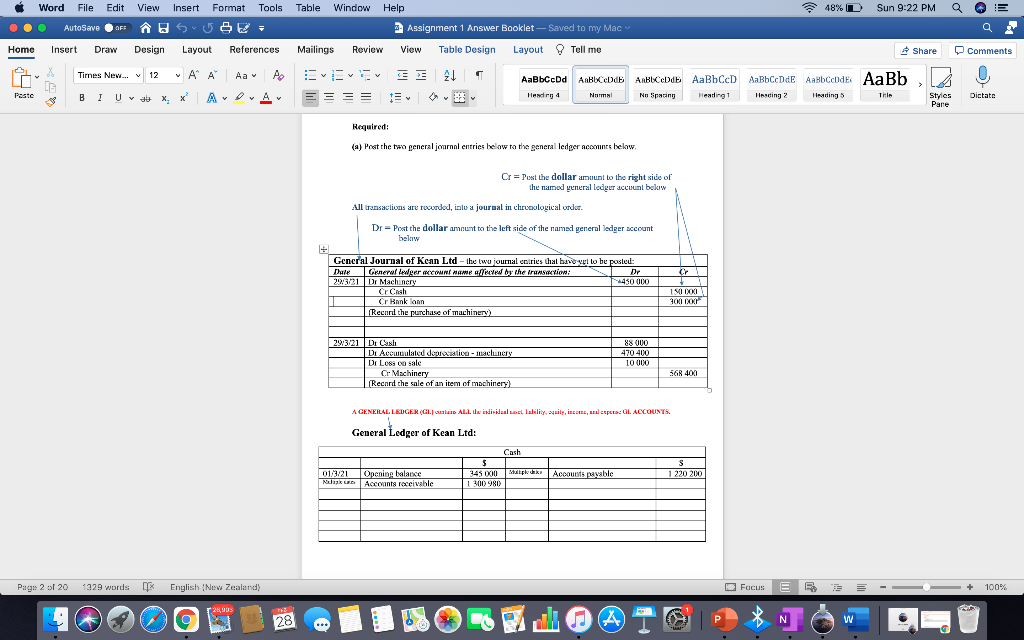Screen dimensions: 1024x640
Task: Click the Share button
Action: (916, 49)
